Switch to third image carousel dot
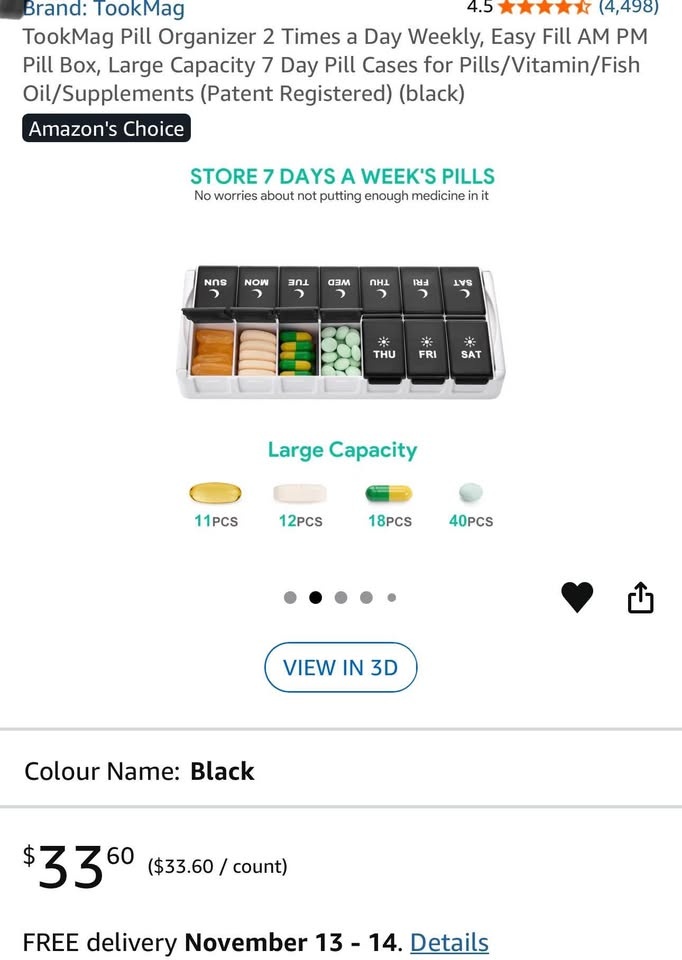This screenshot has width=682, height=960. pyautogui.click(x=341, y=598)
